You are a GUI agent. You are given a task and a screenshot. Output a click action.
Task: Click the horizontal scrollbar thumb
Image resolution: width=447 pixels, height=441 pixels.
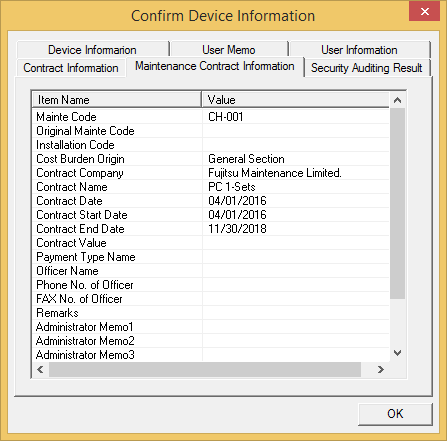205,369
